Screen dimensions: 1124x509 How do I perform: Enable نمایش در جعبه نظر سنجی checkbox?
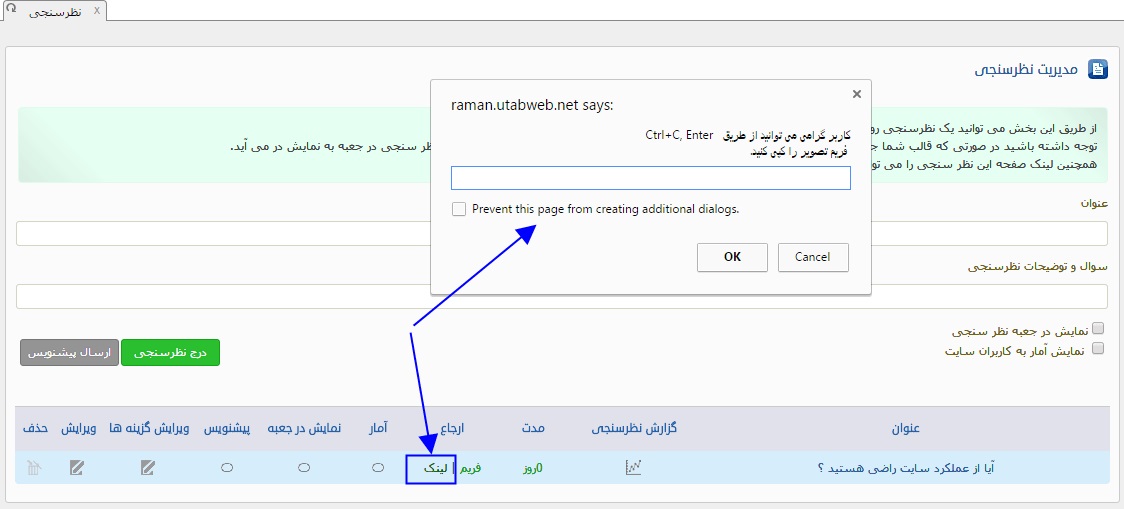[x=1098, y=329]
